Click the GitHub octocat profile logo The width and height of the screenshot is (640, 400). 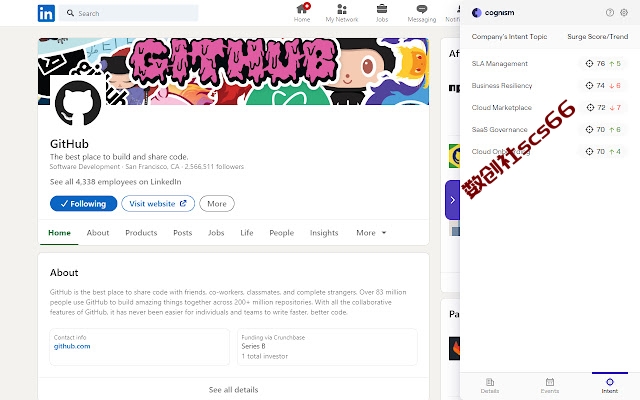click(78, 103)
